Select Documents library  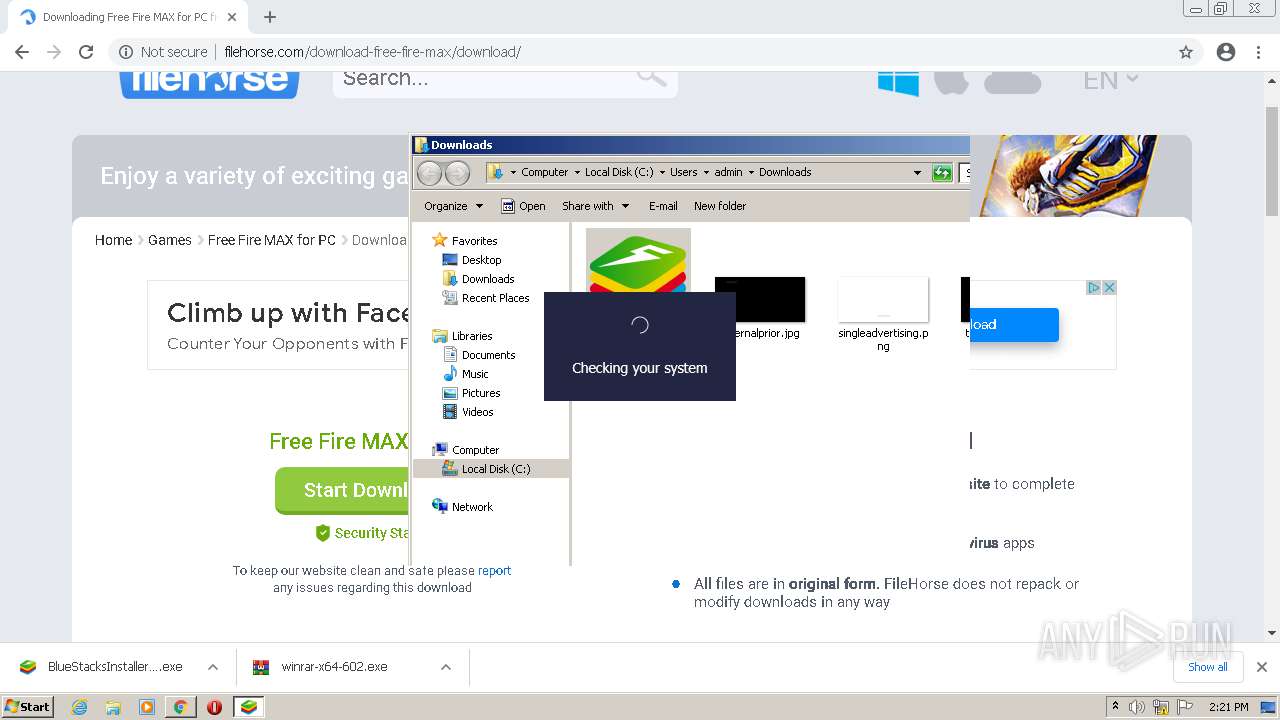pyautogui.click(x=479, y=355)
